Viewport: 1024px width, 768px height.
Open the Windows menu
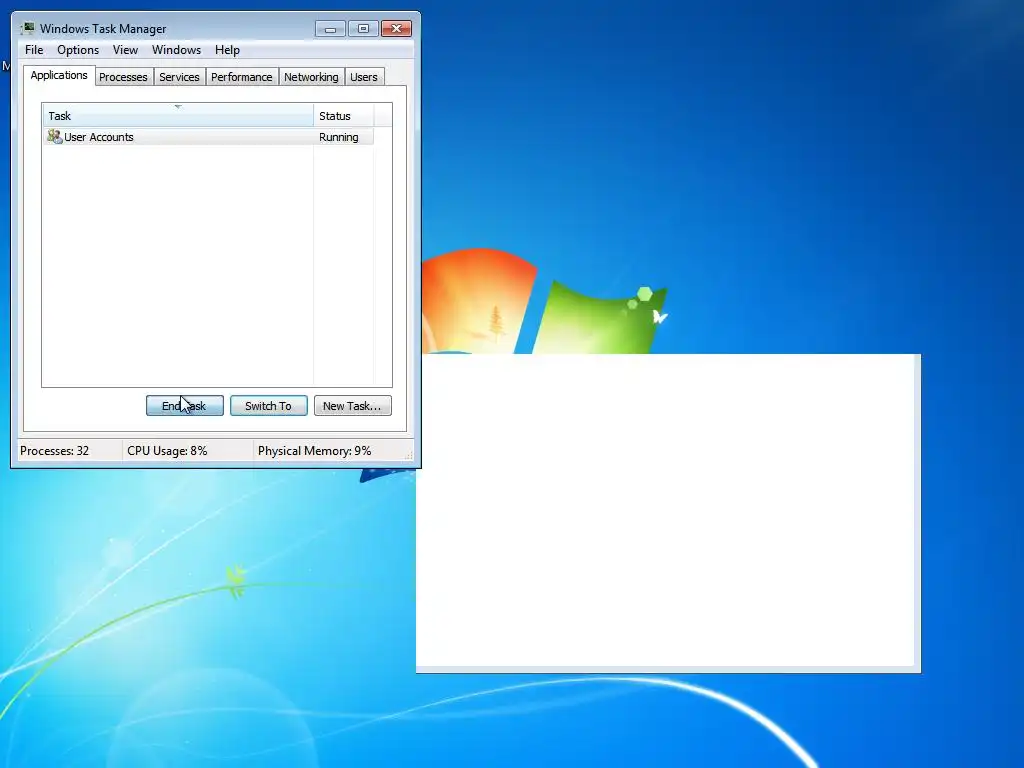(176, 50)
